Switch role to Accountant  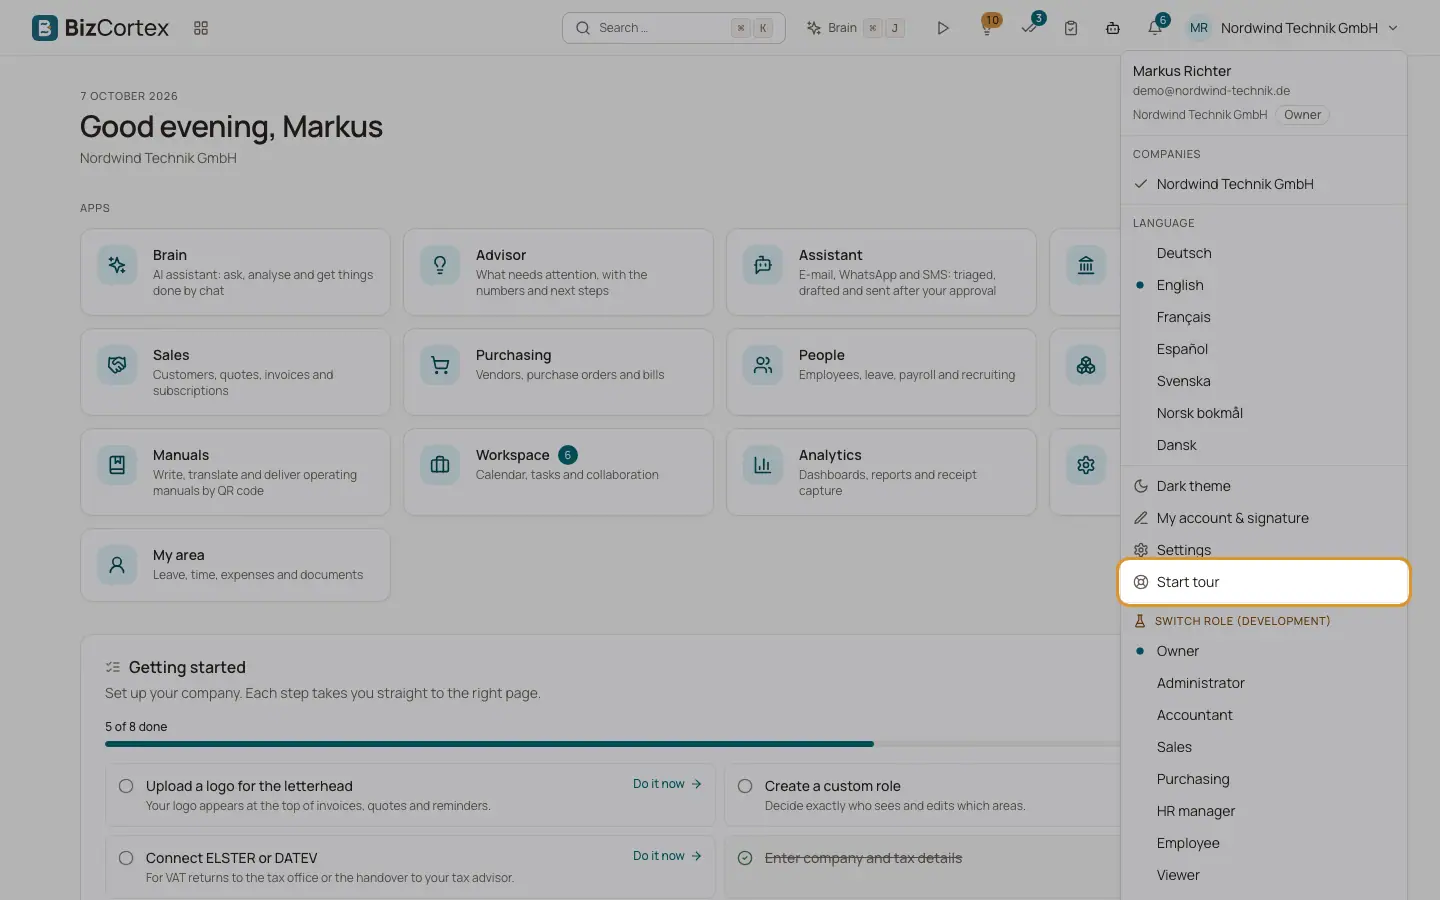(x=1264, y=715)
